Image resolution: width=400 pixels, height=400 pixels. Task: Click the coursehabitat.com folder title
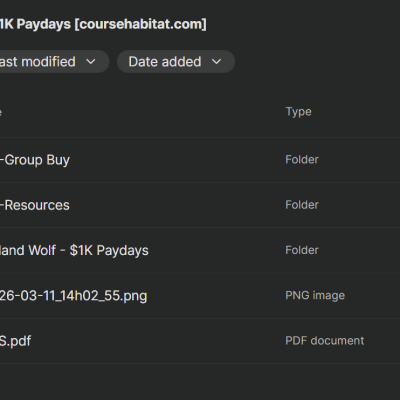tap(103, 24)
